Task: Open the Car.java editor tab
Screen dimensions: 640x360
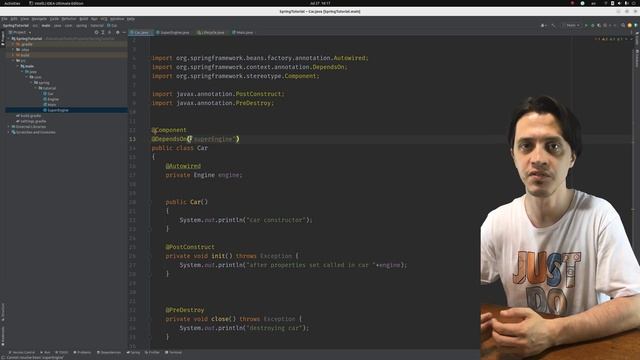Action: (141, 32)
